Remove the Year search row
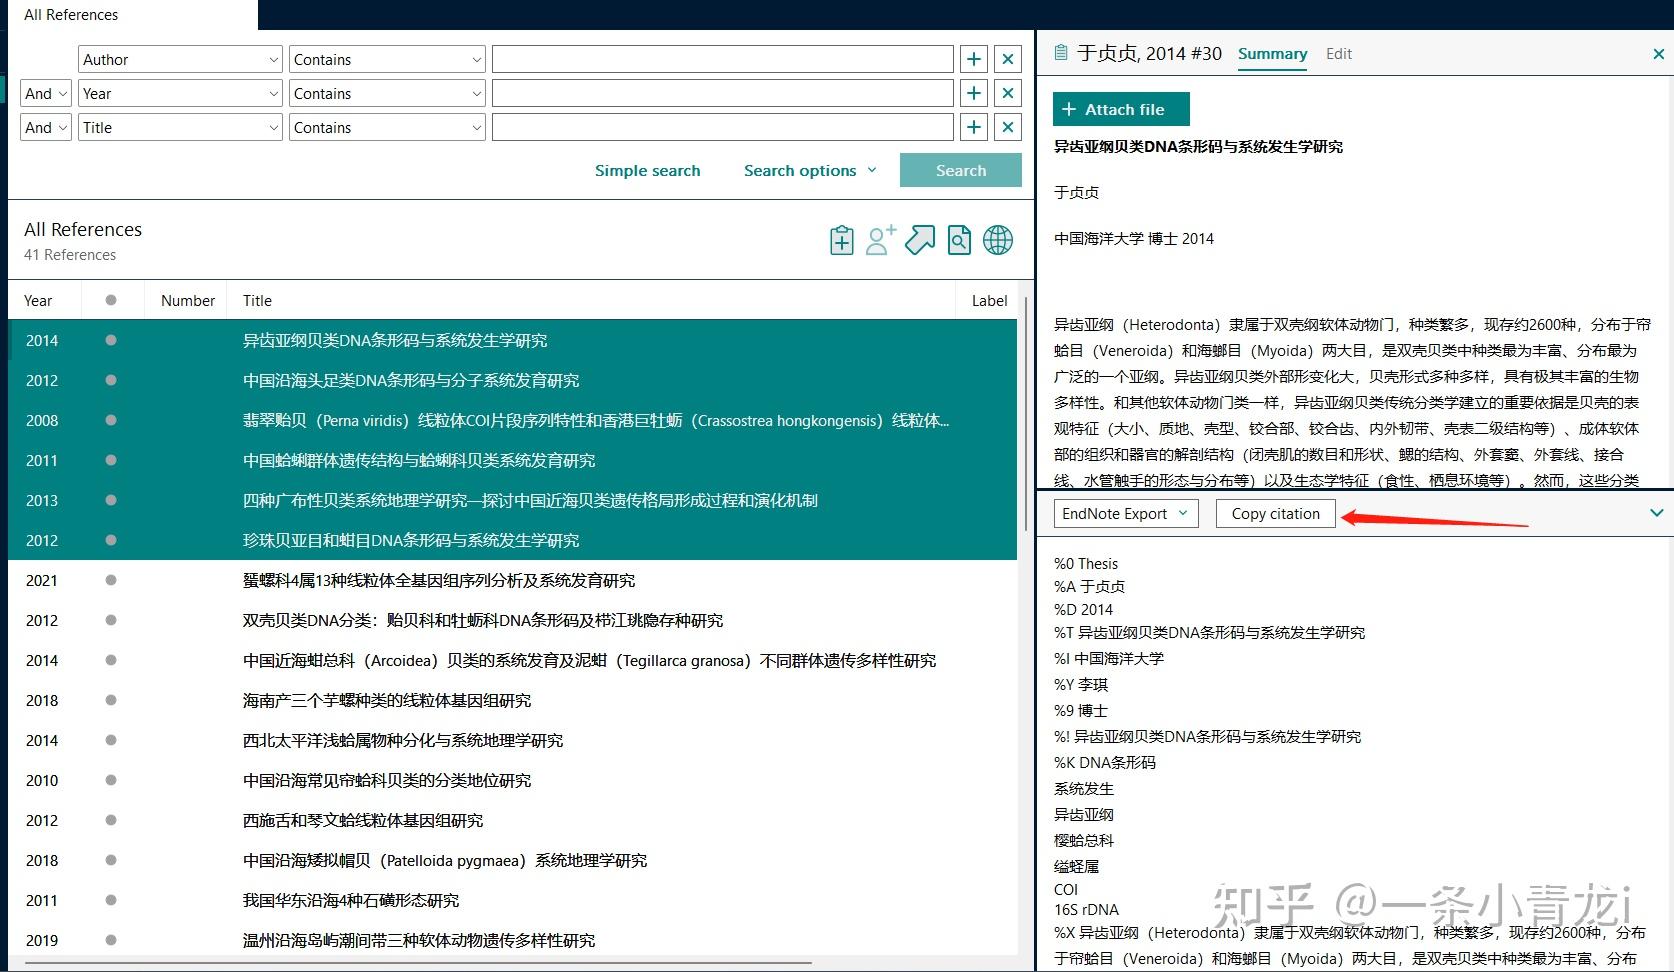This screenshot has width=1674, height=972. pos(1008,94)
